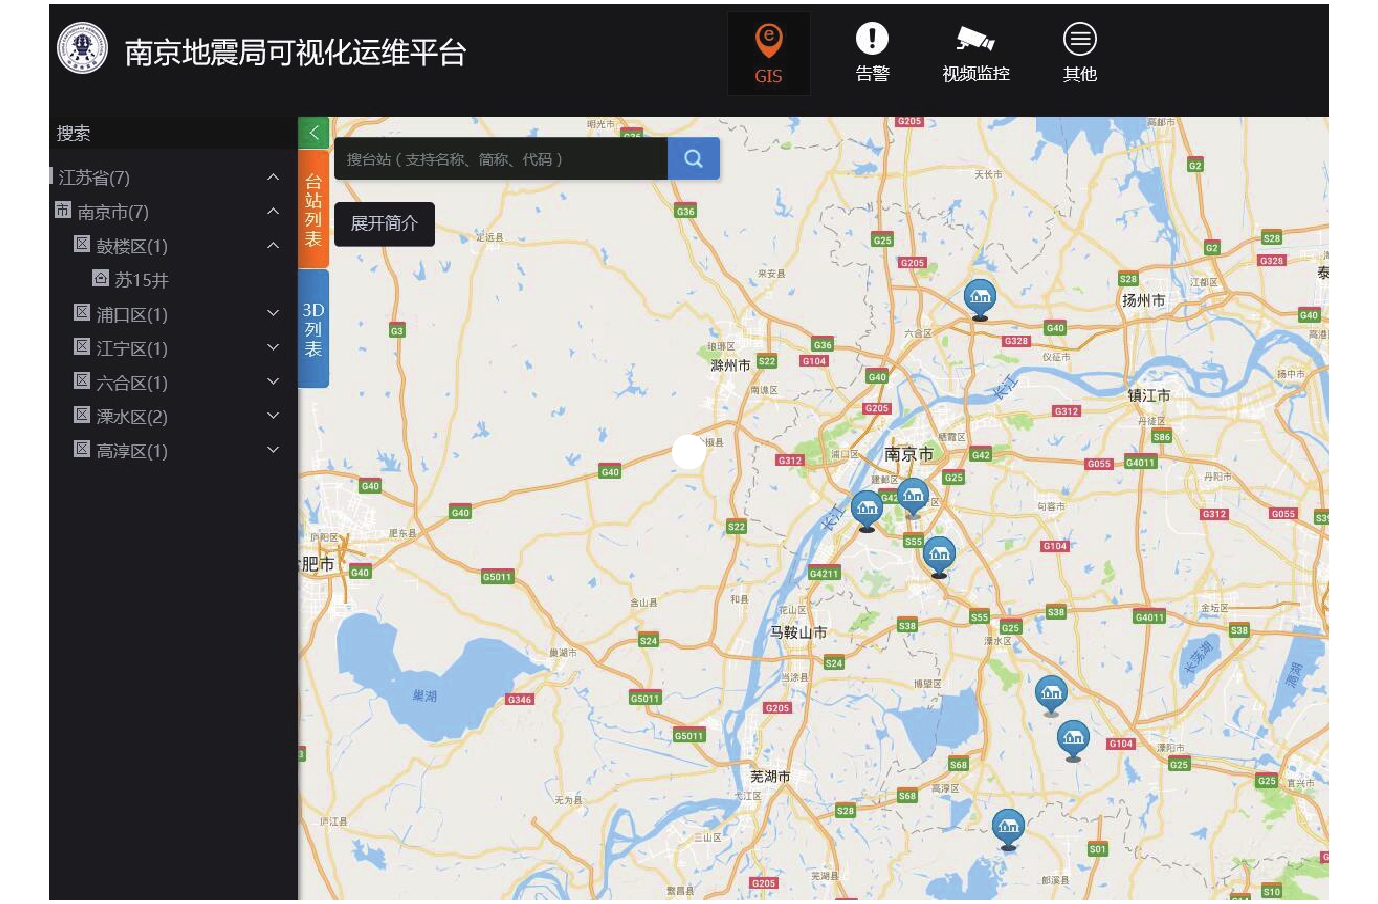Expand the 六合区(1) chevron
The image size is (1378, 904).
272,381
